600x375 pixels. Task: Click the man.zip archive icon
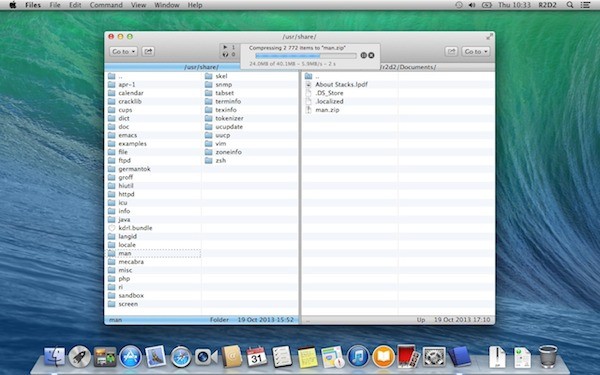pos(308,110)
